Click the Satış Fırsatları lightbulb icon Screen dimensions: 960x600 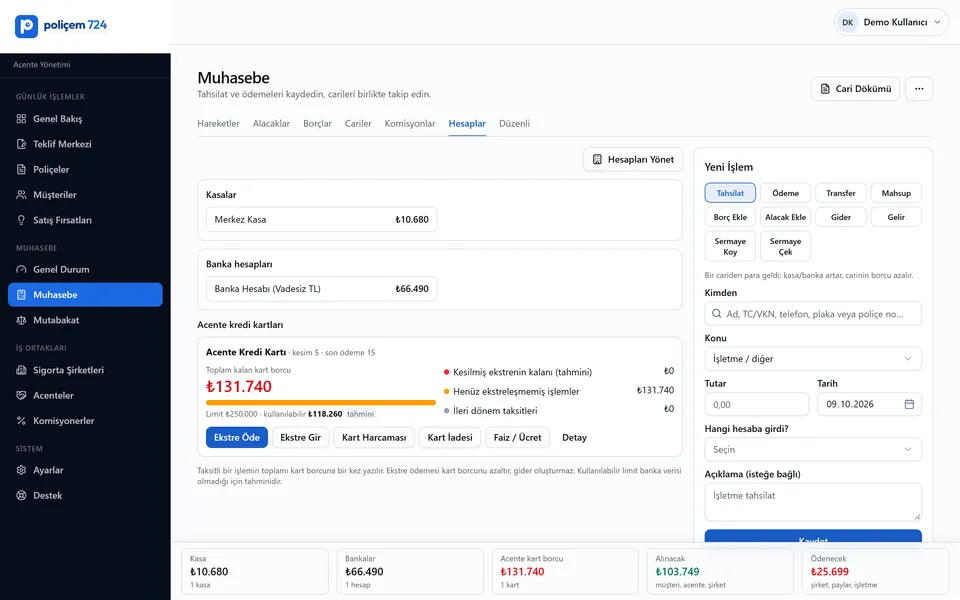[x=21, y=220]
